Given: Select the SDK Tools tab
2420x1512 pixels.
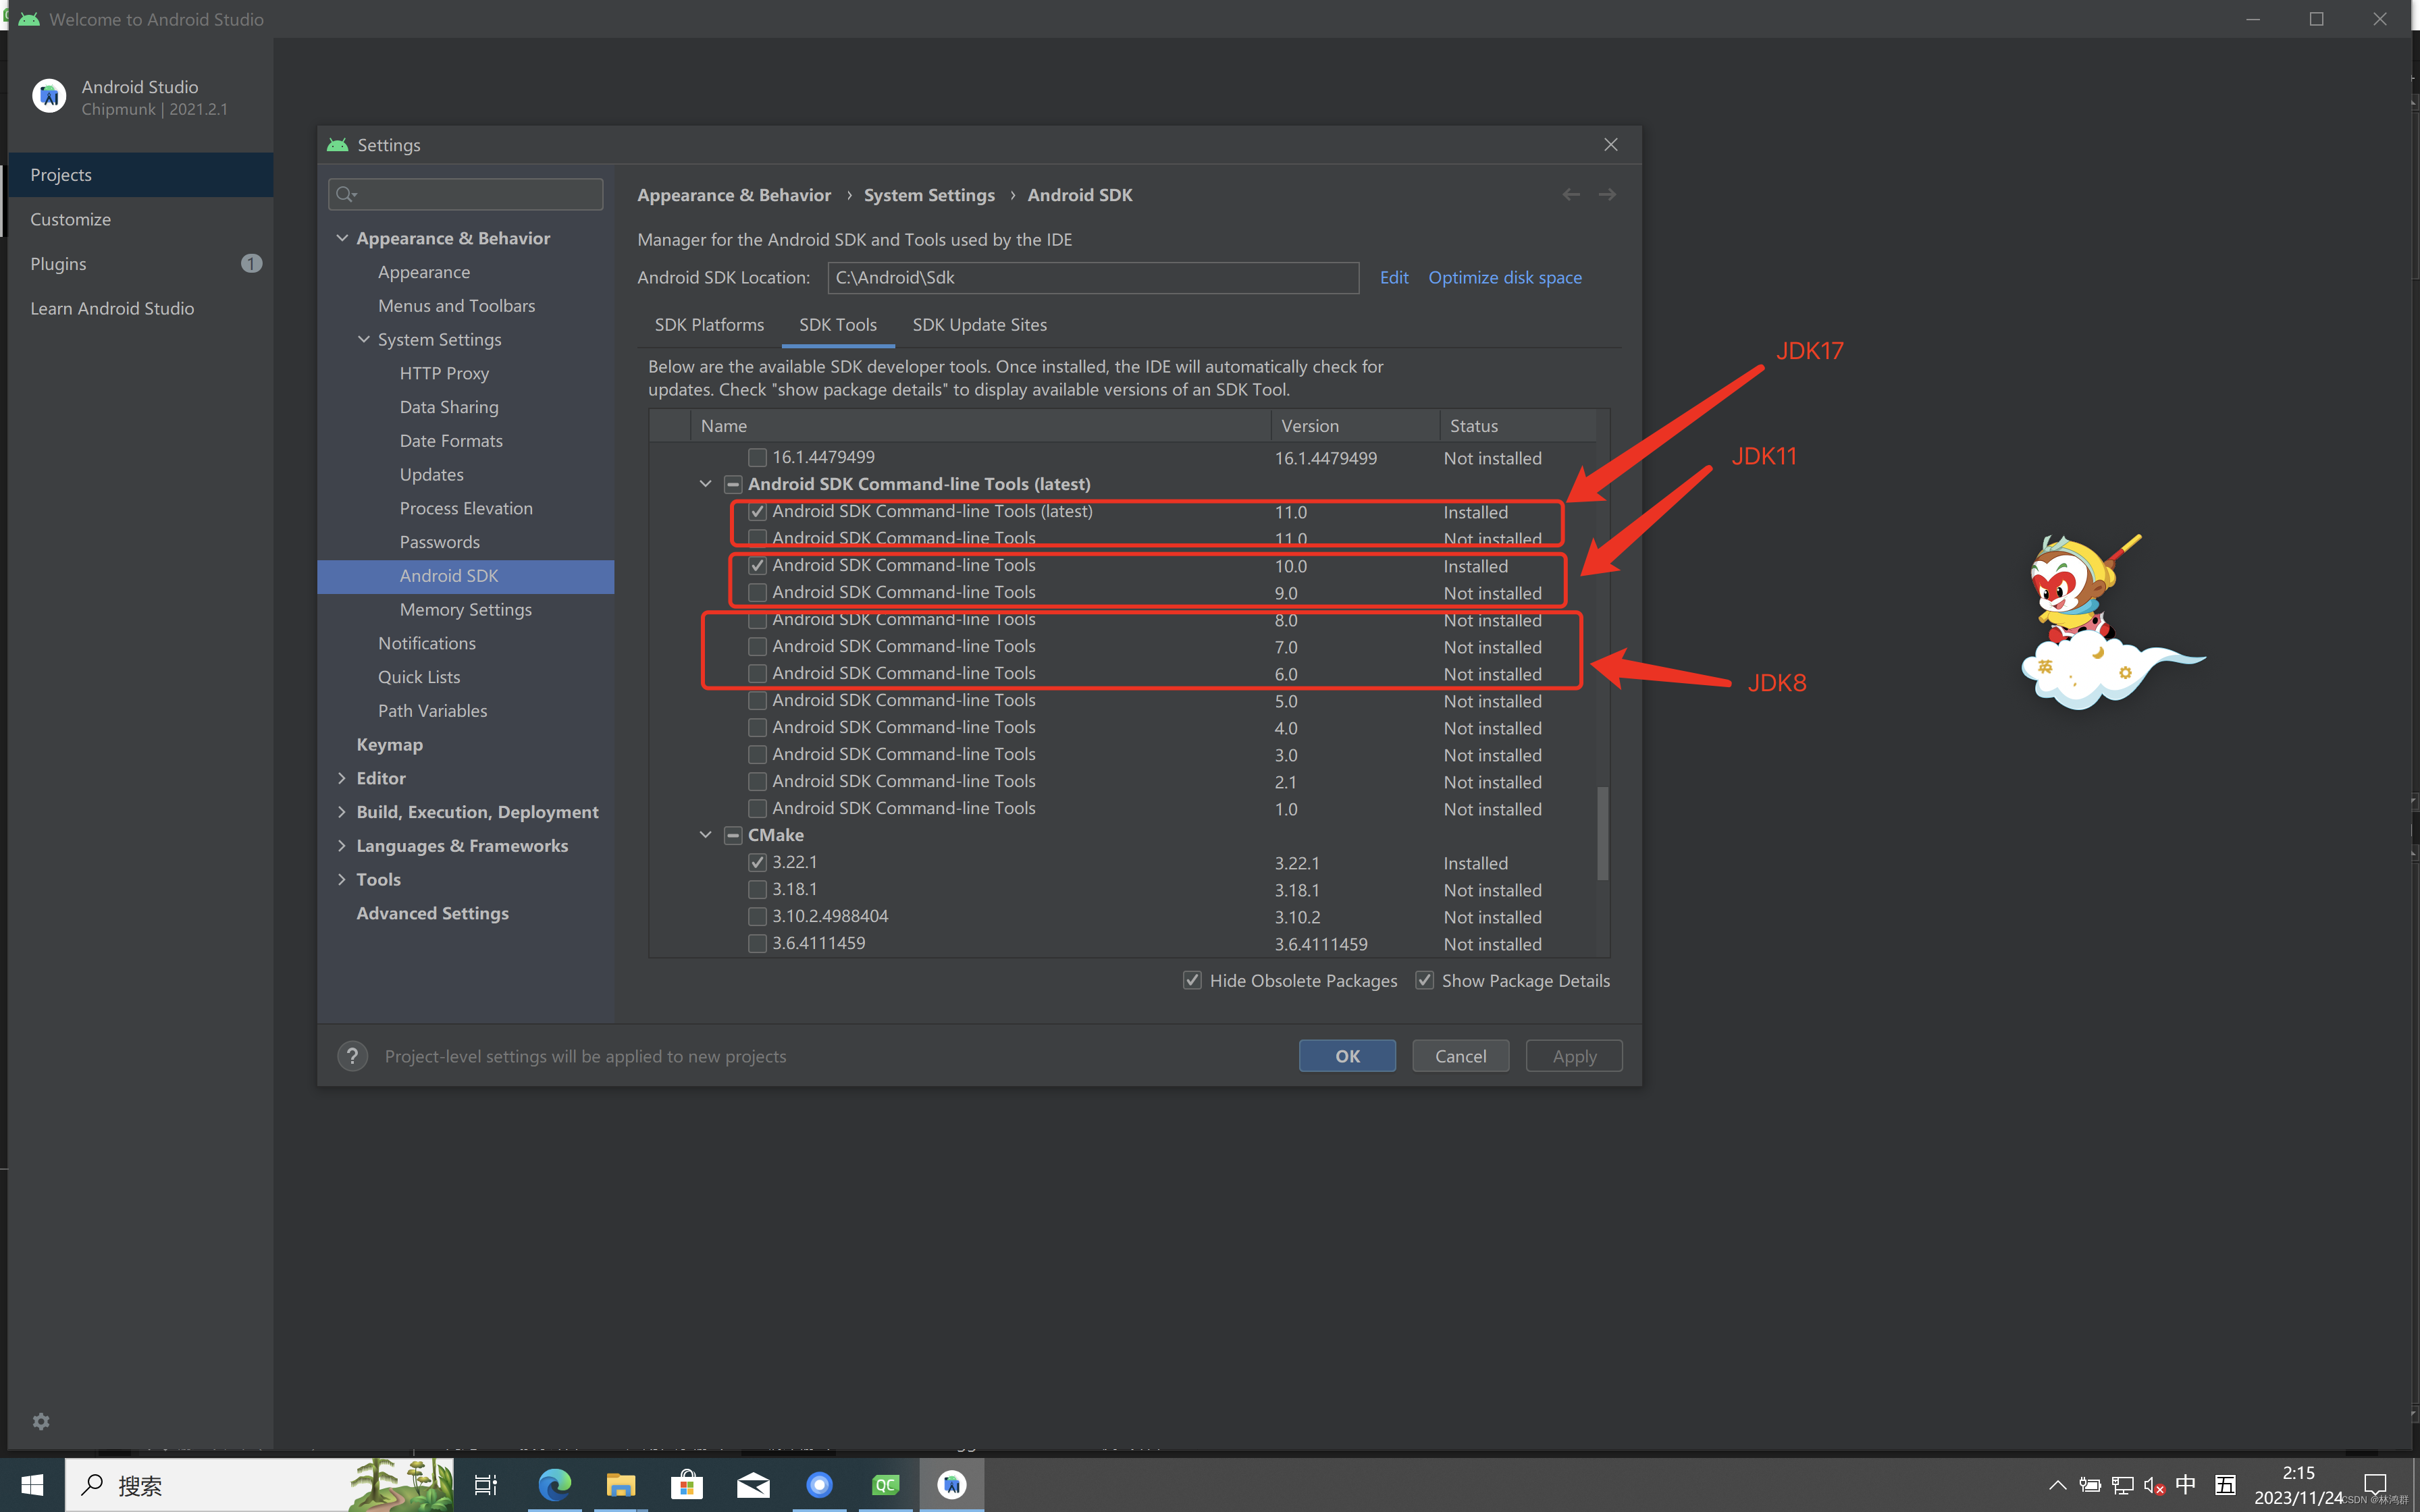Looking at the screenshot, I should click(x=838, y=325).
